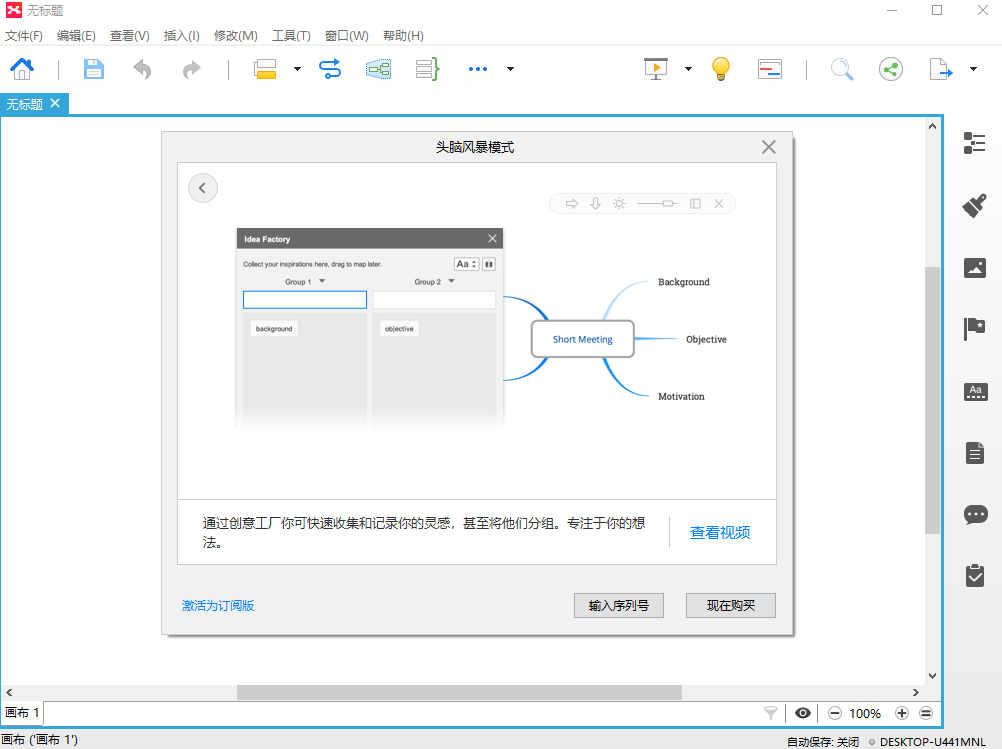Open the more tools ellipsis
Screen dimensions: 1002x749
pyautogui.click(x=477, y=69)
